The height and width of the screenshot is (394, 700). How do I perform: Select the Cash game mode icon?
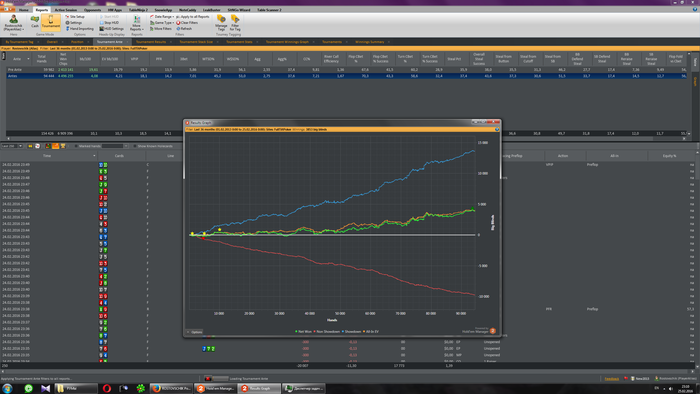[35, 21]
